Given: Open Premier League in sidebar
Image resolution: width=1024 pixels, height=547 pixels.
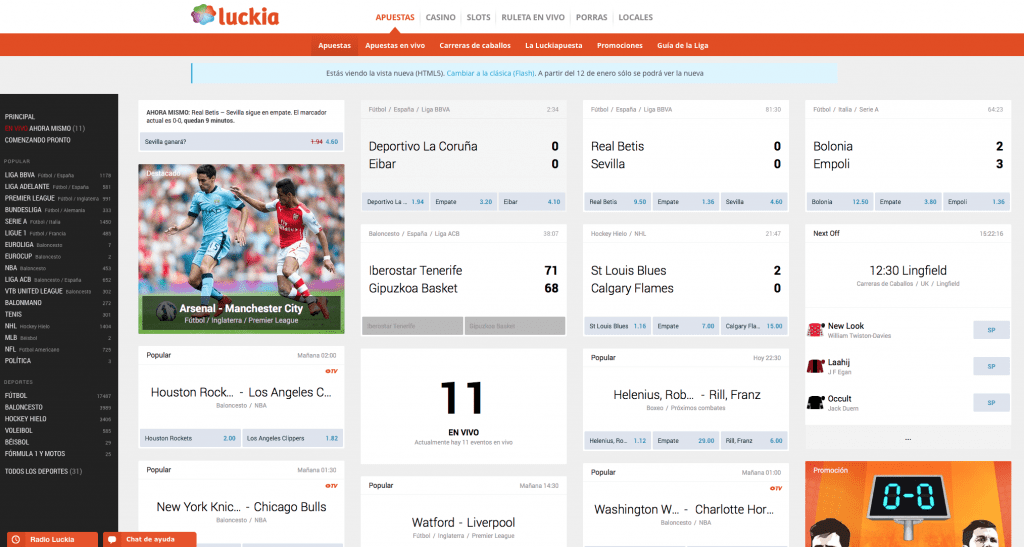Looking at the screenshot, I should [x=57, y=198].
